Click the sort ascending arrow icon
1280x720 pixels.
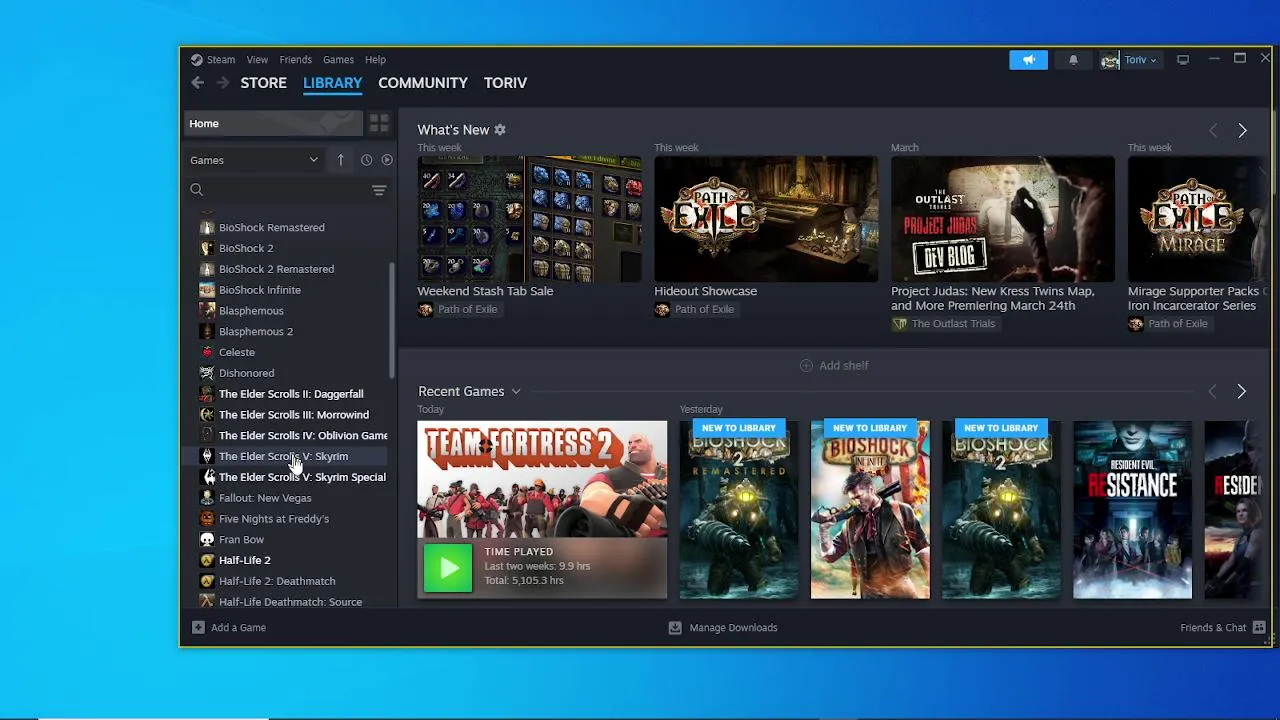[340, 160]
